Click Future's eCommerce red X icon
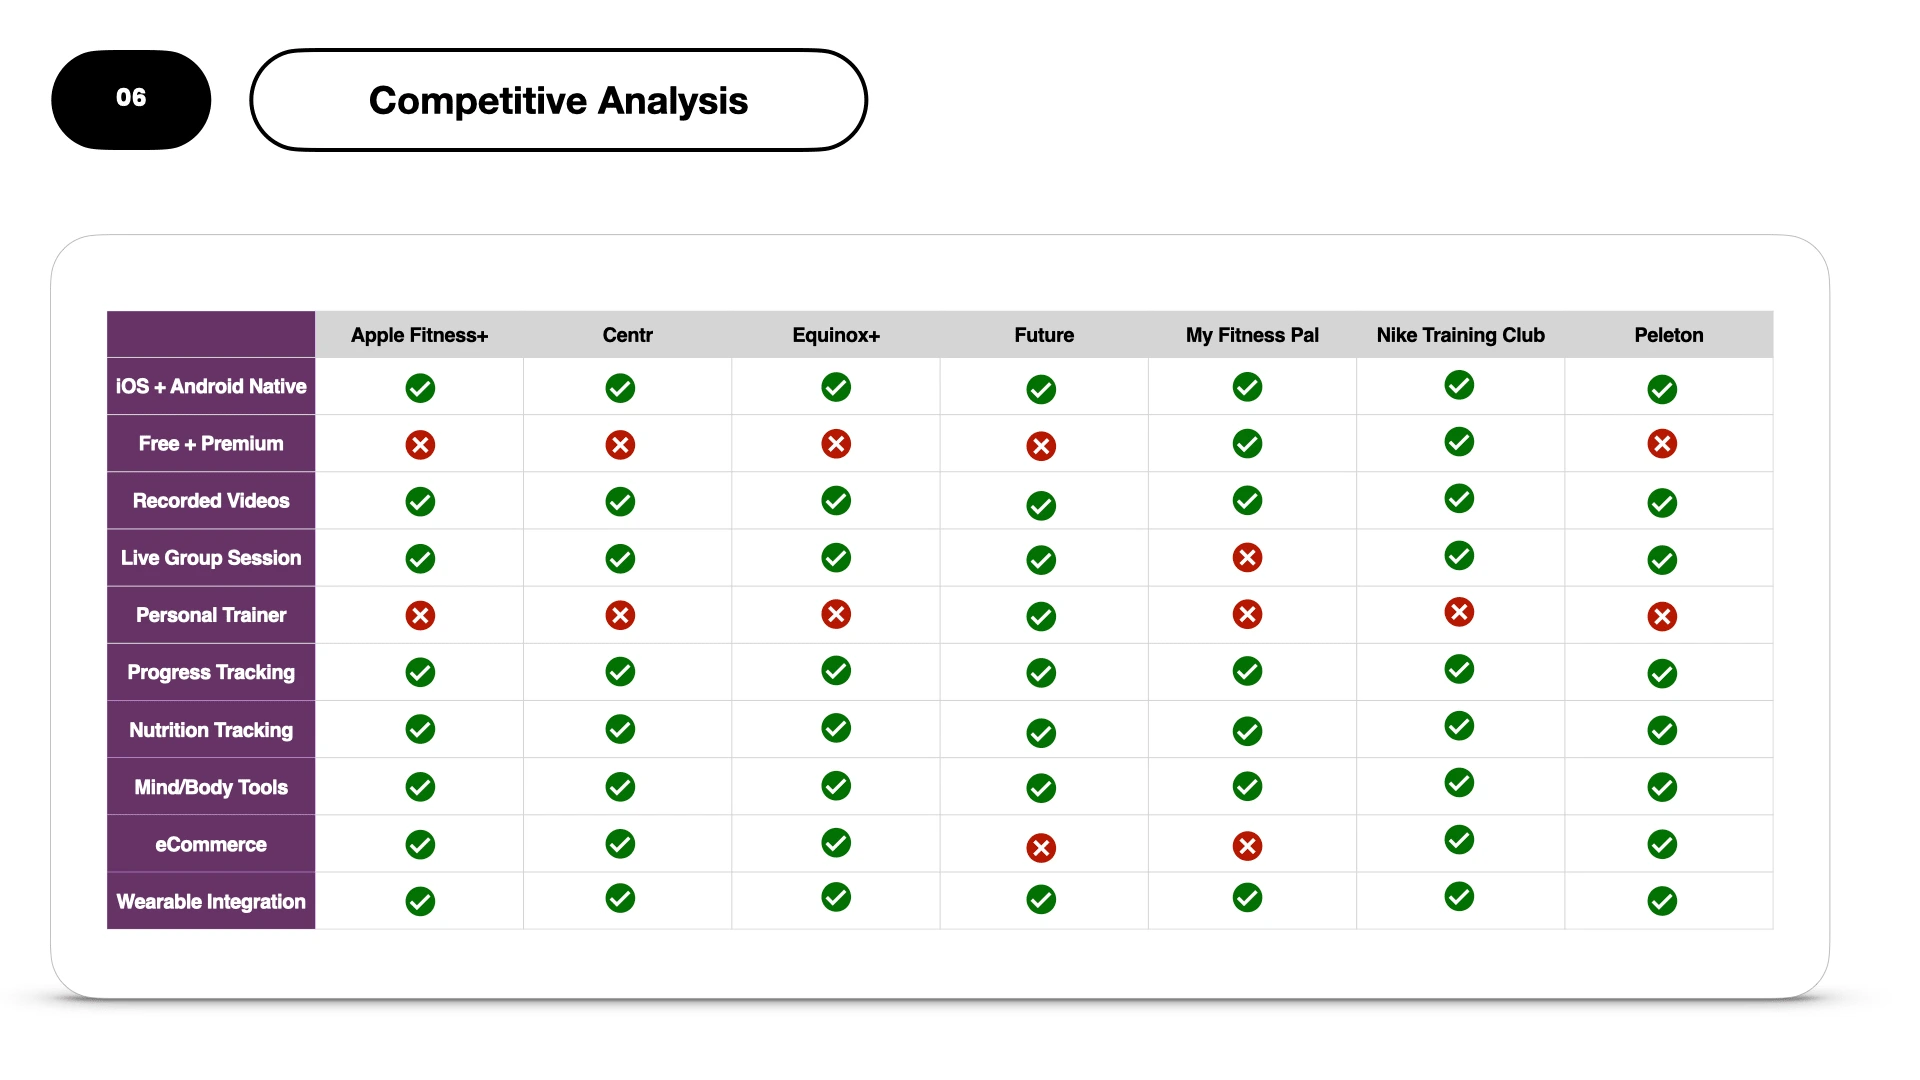 (x=1041, y=848)
